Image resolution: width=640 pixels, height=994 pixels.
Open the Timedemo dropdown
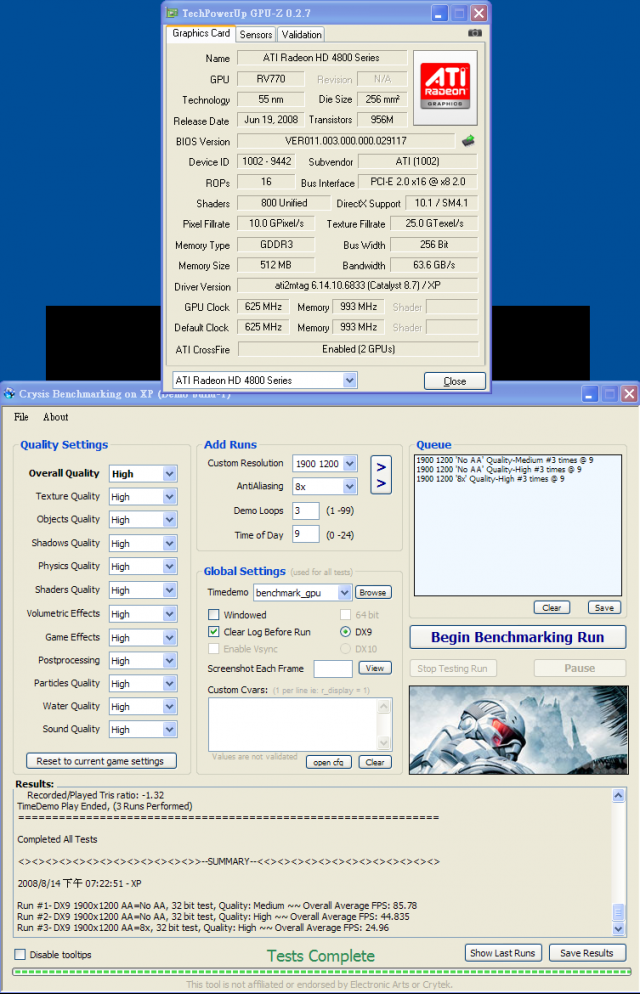[x=344, y=593]
